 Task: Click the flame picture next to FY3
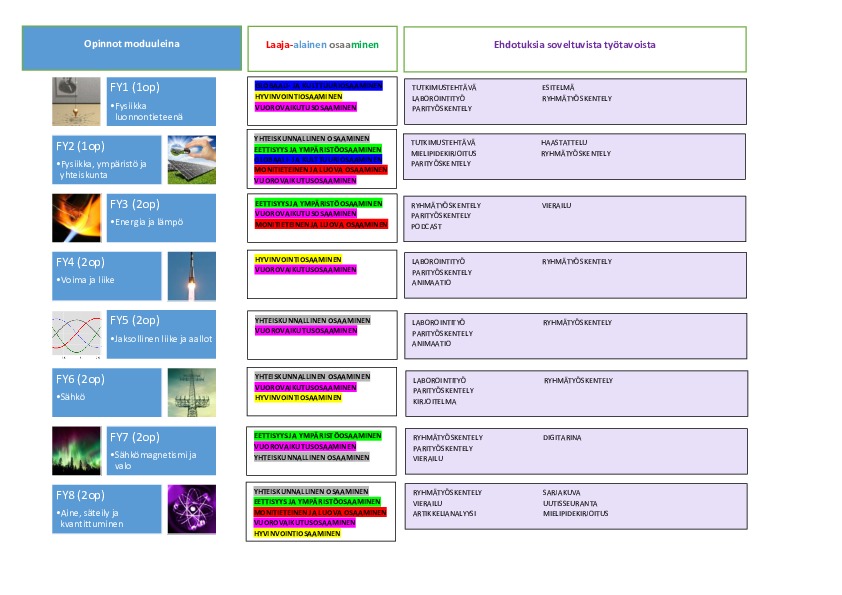tap(77, 218)
